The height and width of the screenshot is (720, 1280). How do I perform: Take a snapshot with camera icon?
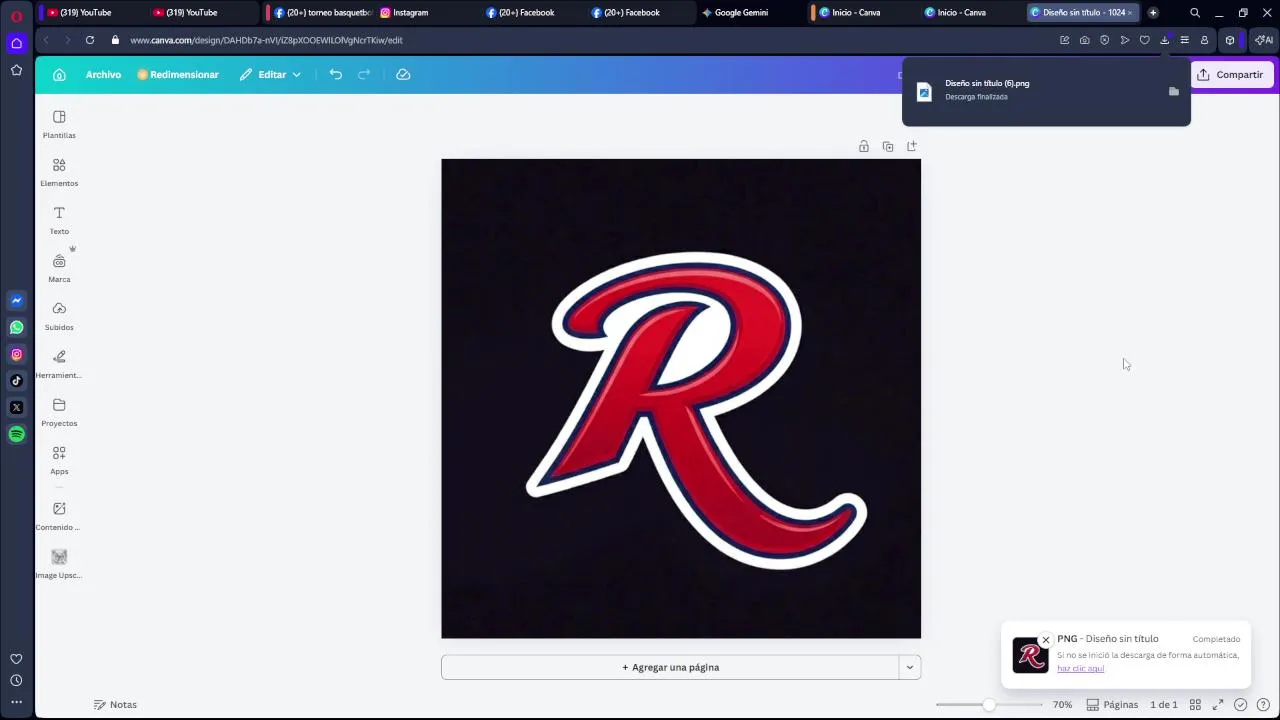(x=1085, y=40)
